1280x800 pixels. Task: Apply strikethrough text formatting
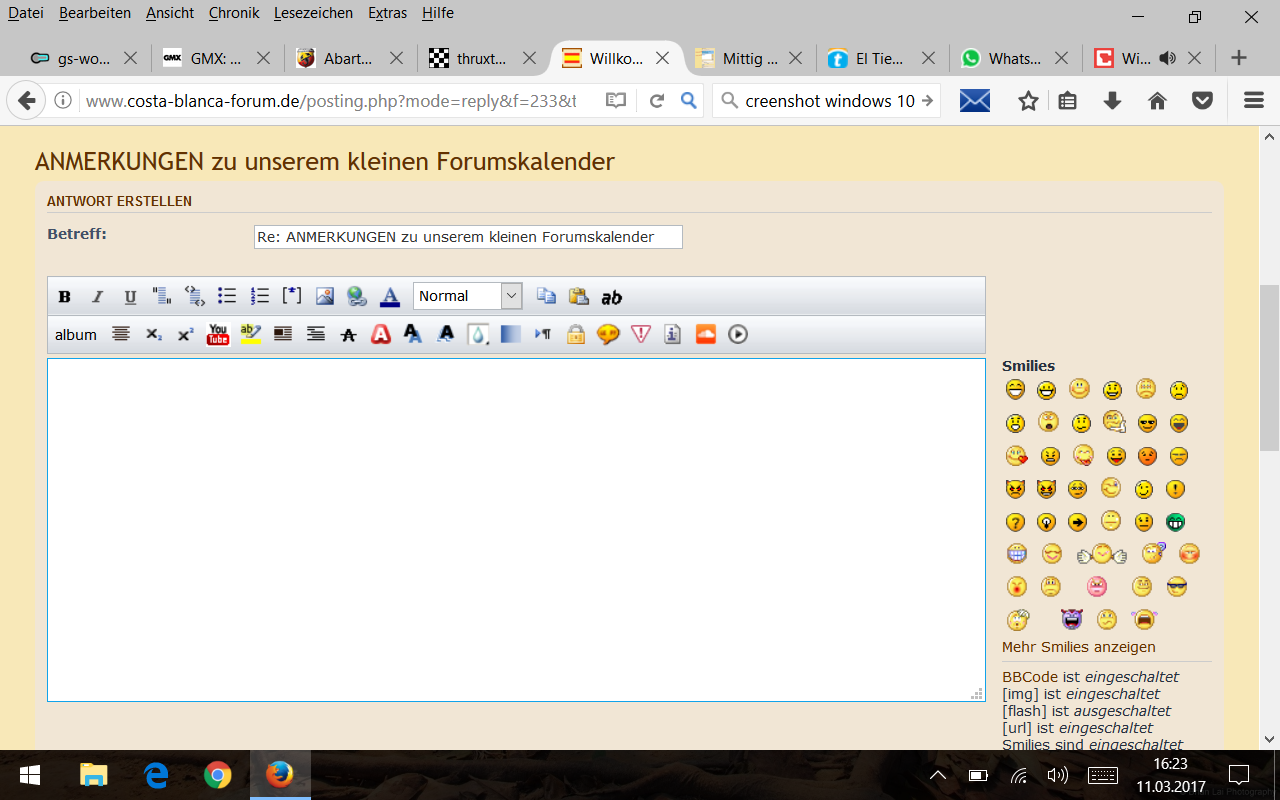[x=348, y=334]
